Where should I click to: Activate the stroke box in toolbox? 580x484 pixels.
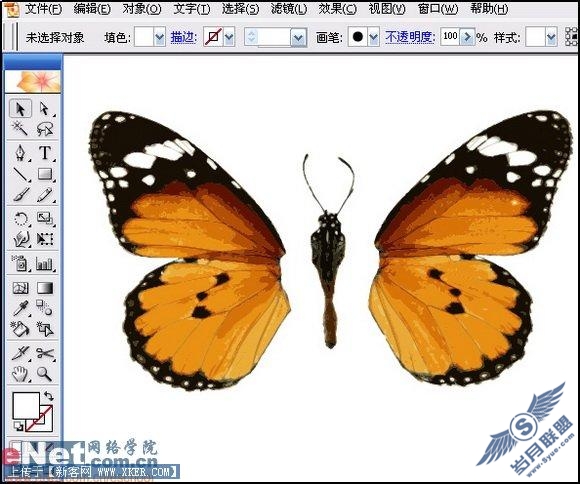click(x=40, y=419)
